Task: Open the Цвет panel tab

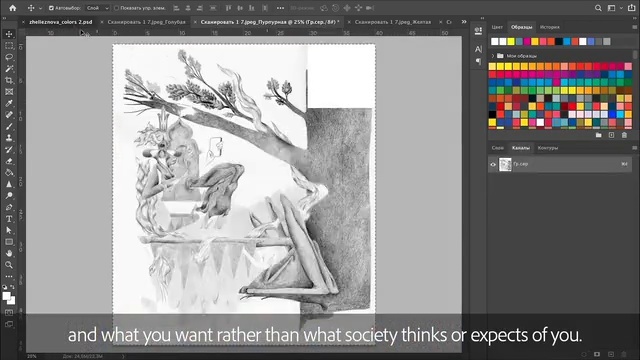Action: tap(497, 27)
